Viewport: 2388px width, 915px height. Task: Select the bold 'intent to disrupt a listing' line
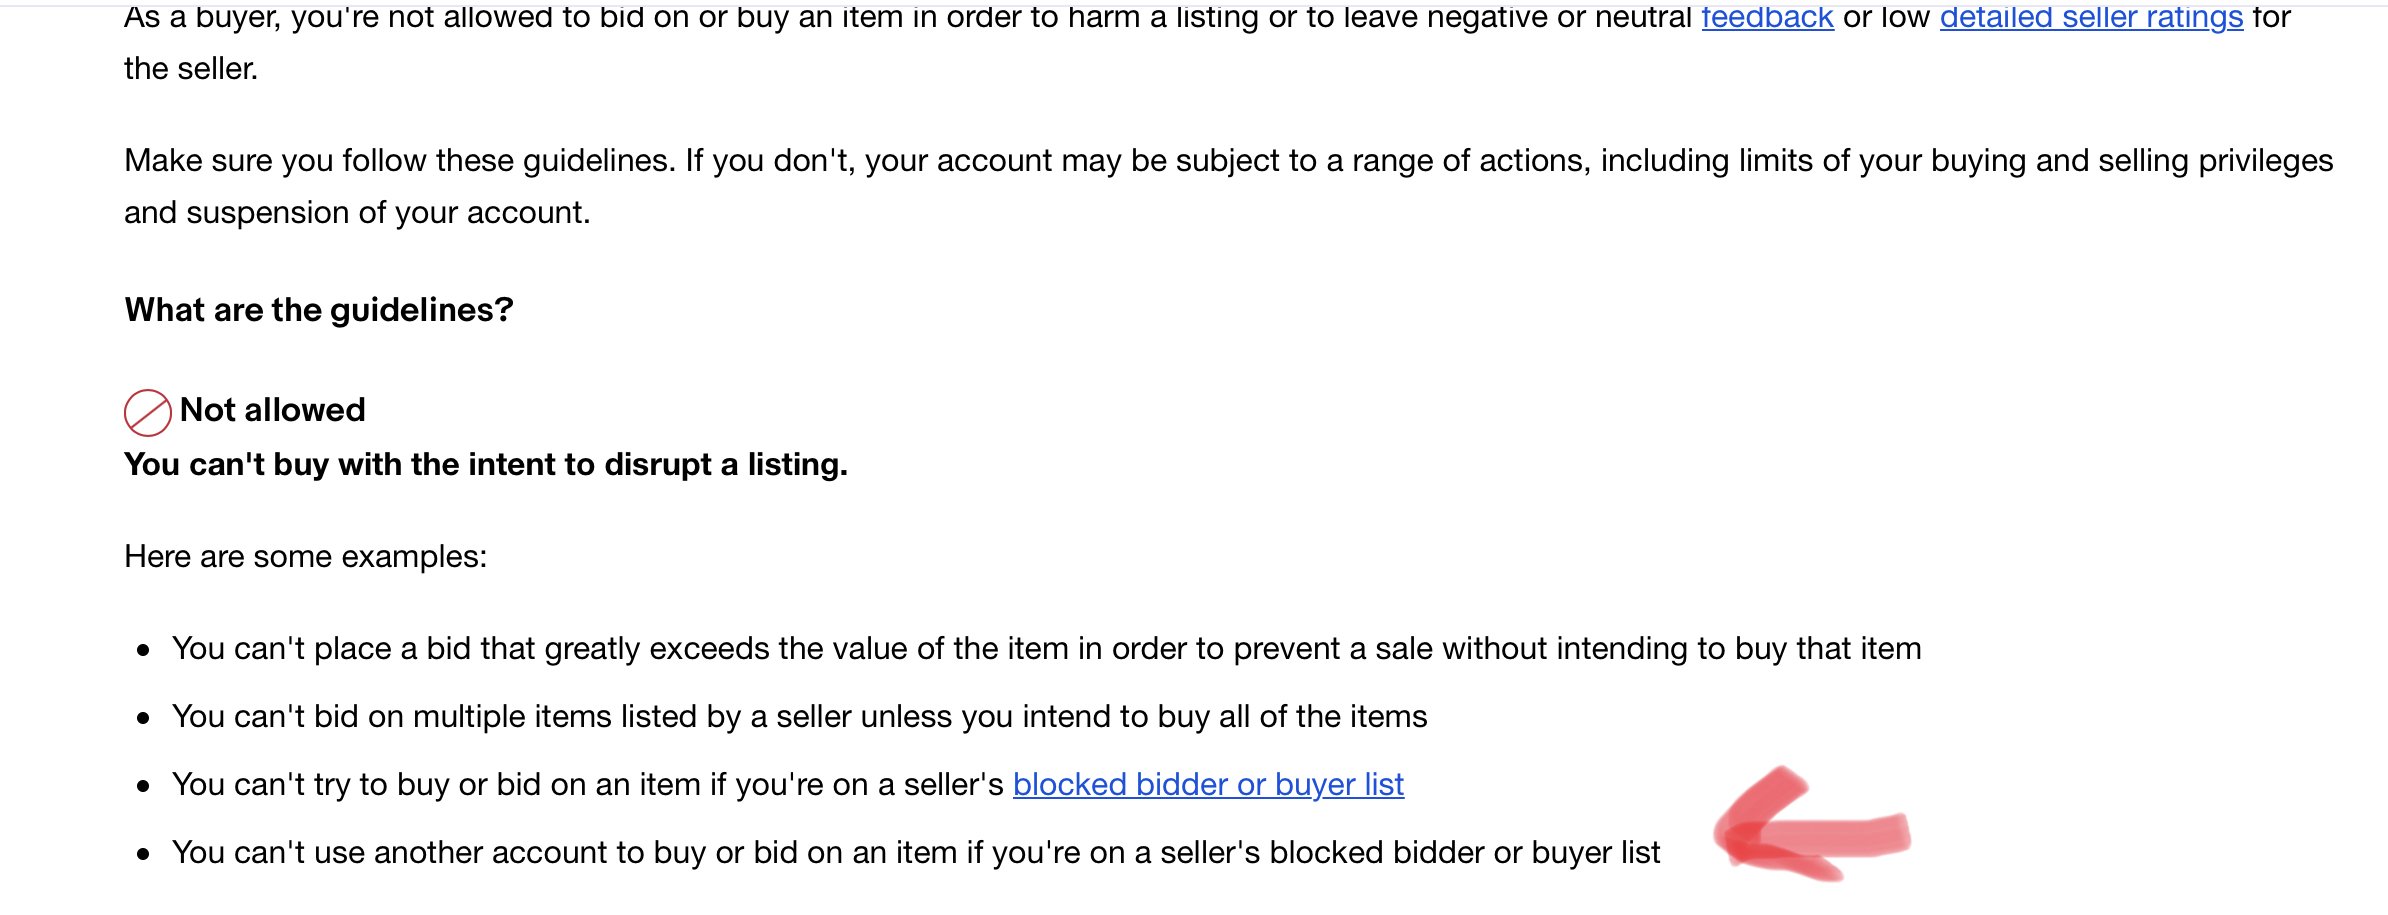coord(486,465)
